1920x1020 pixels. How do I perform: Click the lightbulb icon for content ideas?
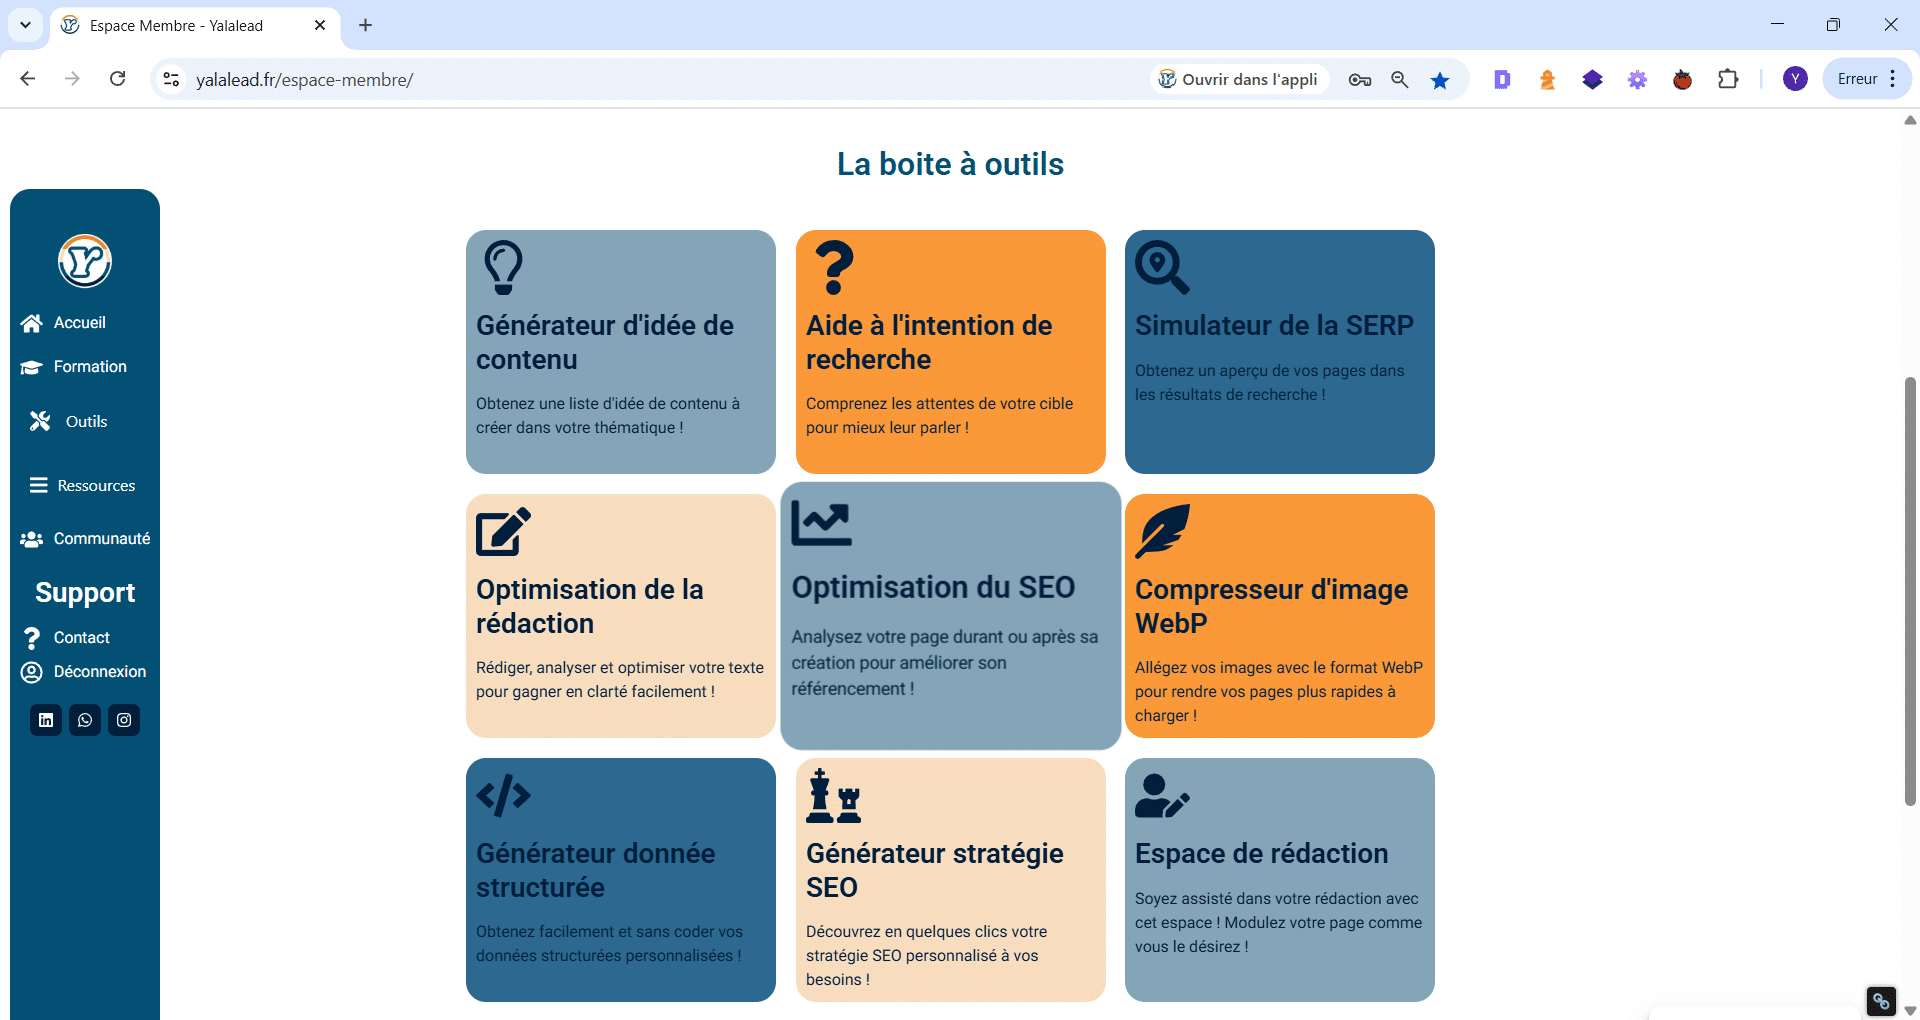pos(503,267)
